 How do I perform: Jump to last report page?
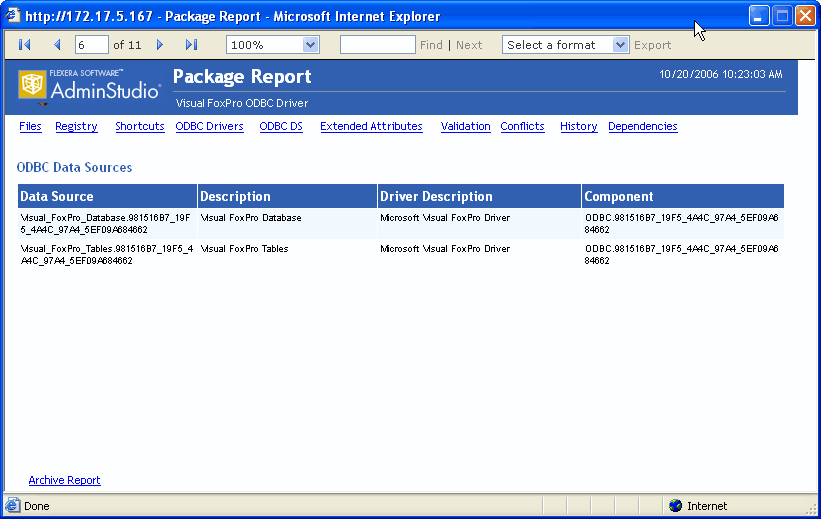[192, 45]
